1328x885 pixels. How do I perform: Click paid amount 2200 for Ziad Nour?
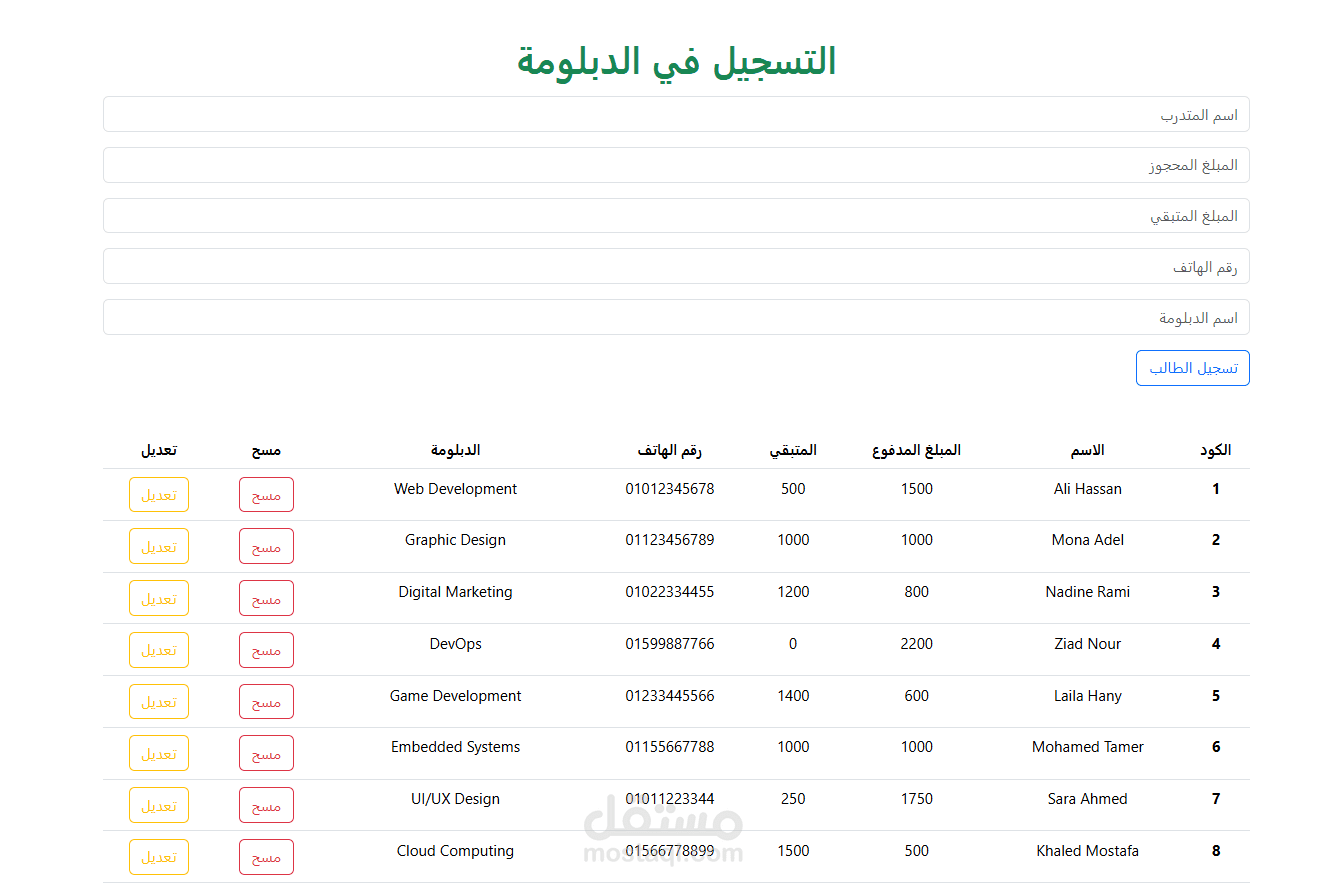click(917, 644)
